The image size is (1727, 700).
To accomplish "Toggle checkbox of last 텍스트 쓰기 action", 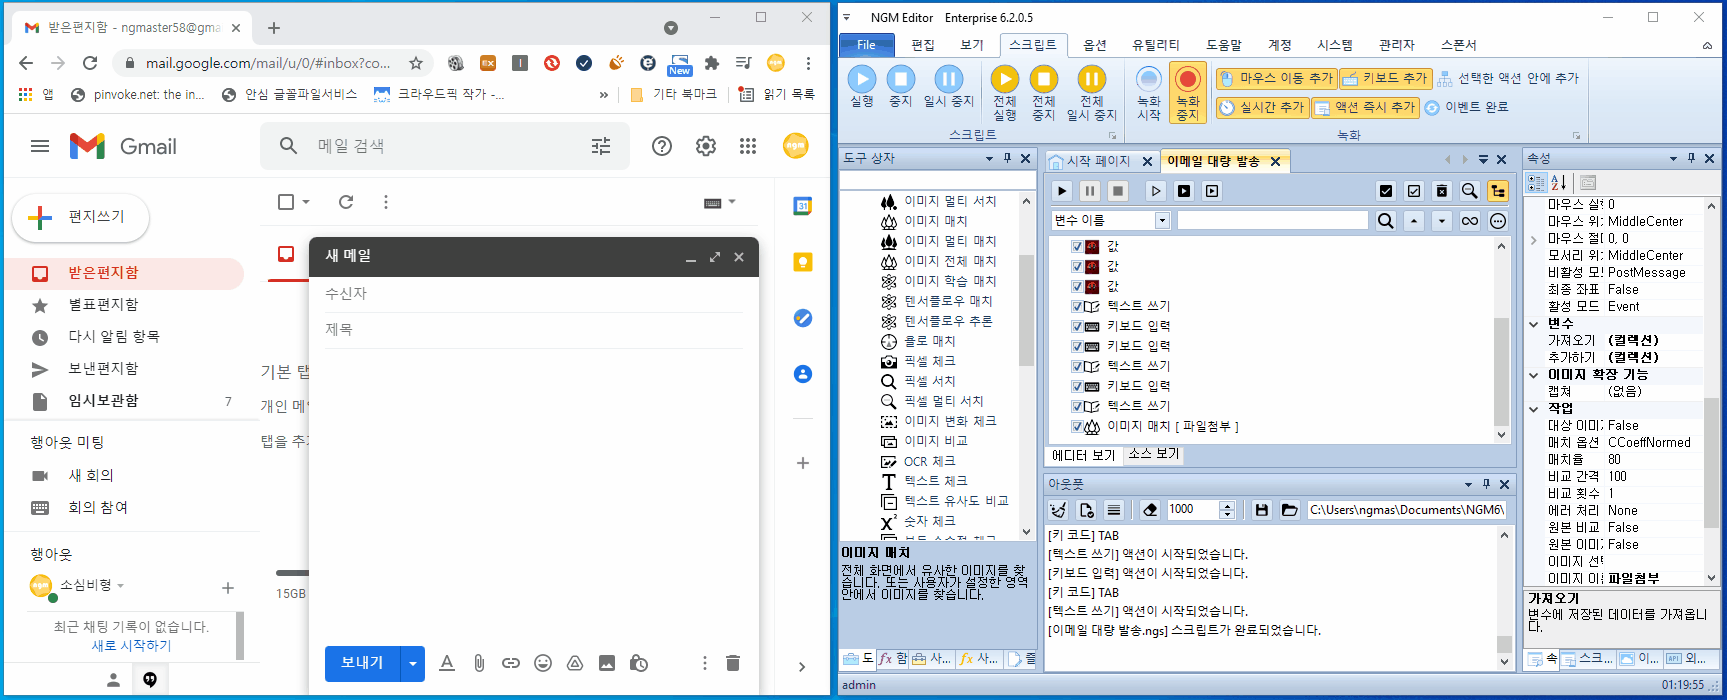I will 1077,406.
